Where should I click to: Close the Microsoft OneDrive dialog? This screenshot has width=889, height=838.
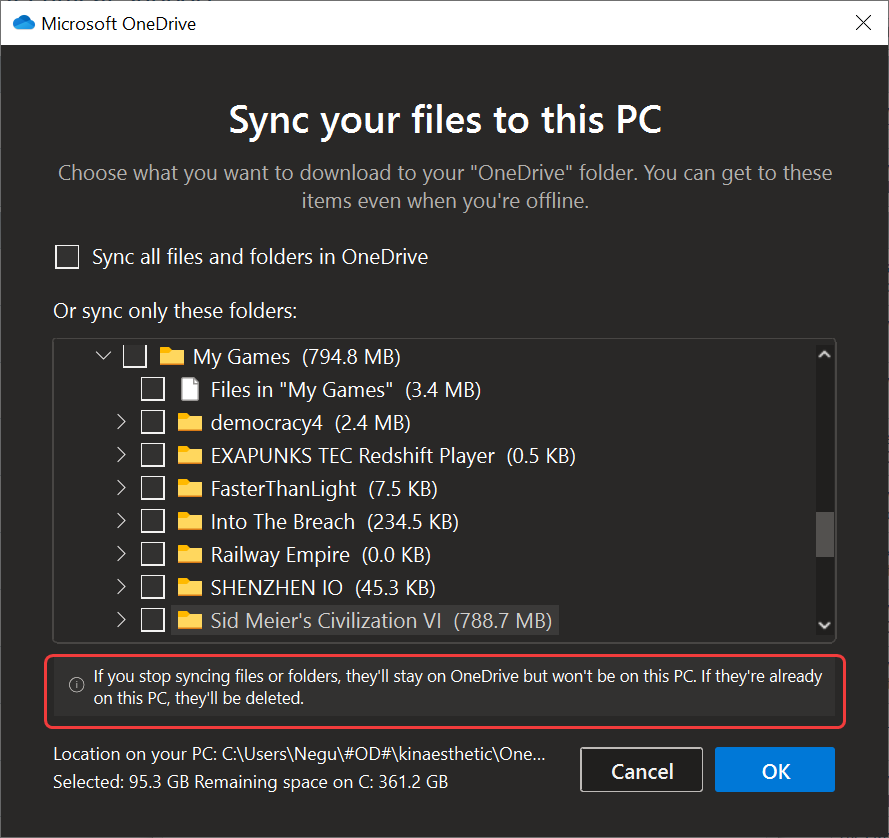(863, 23)
